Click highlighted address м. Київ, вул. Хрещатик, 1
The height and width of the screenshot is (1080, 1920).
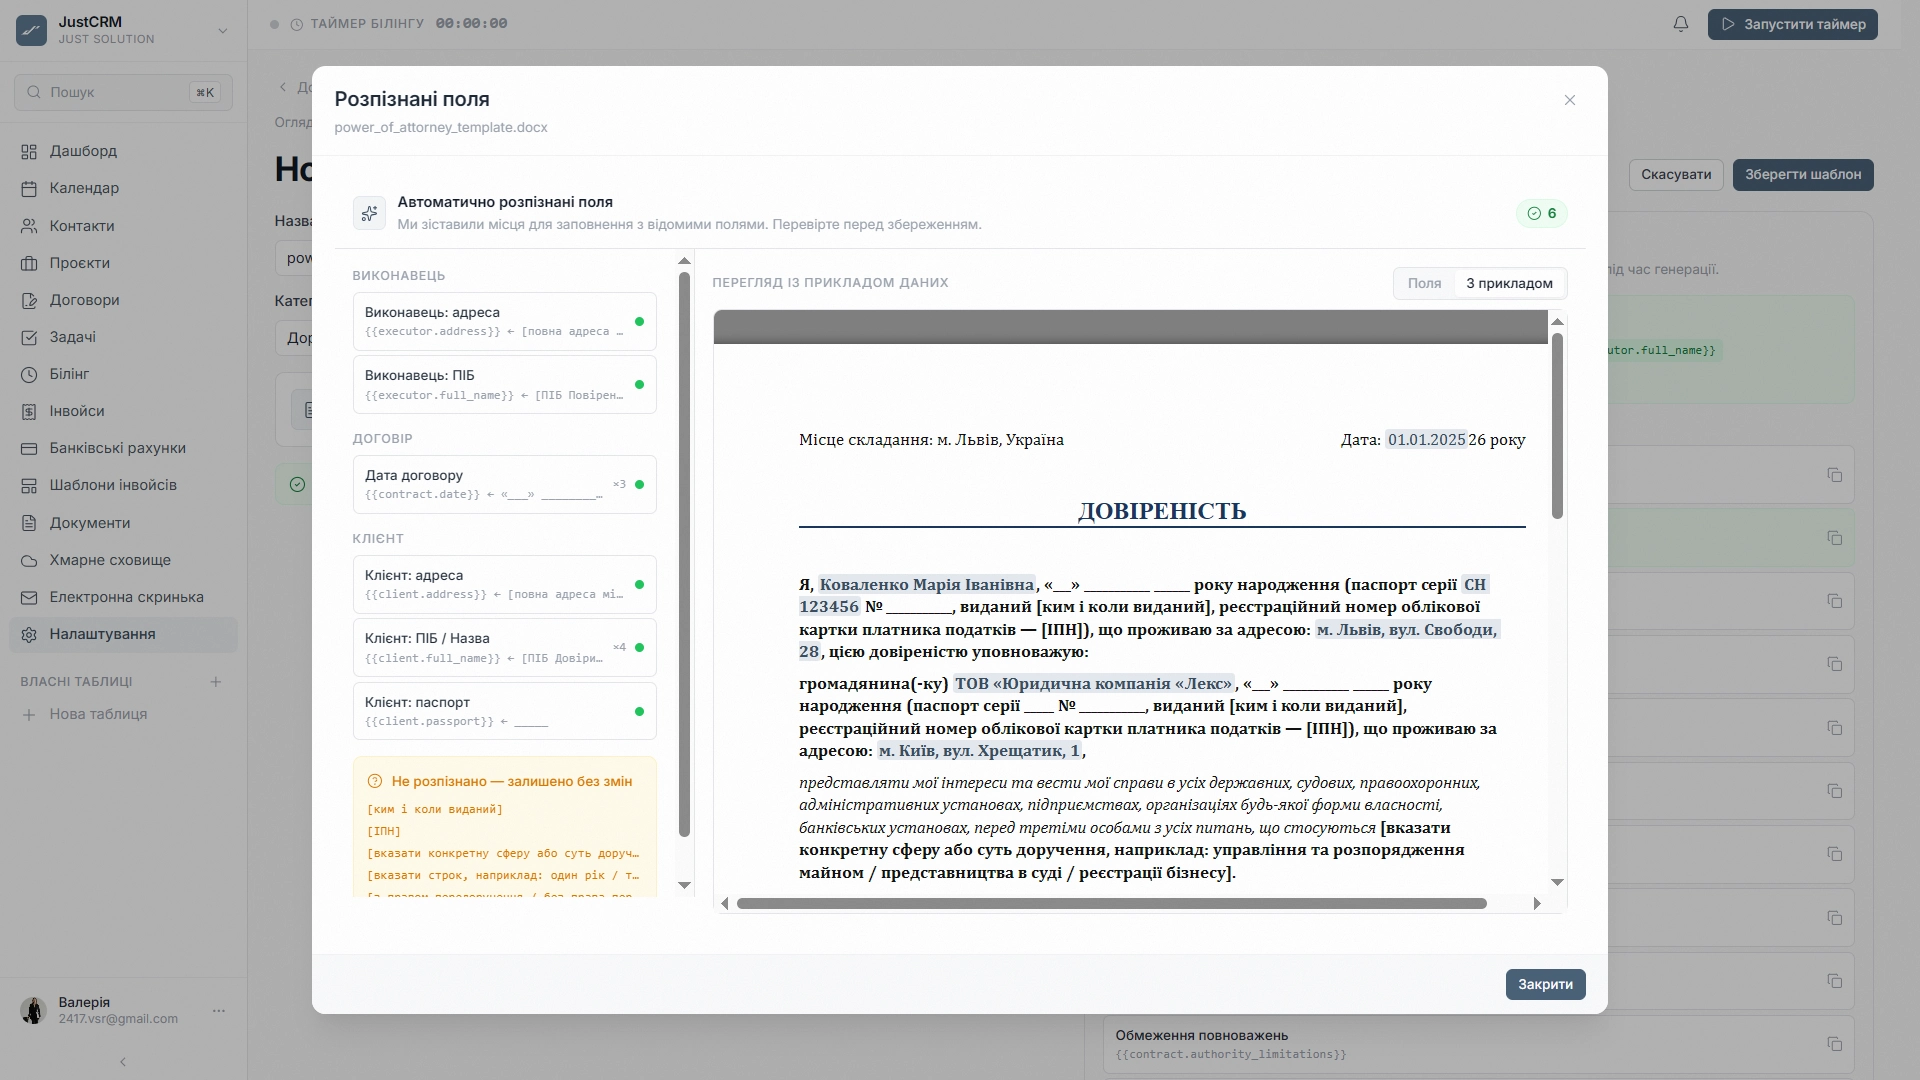tap(979, 751)
